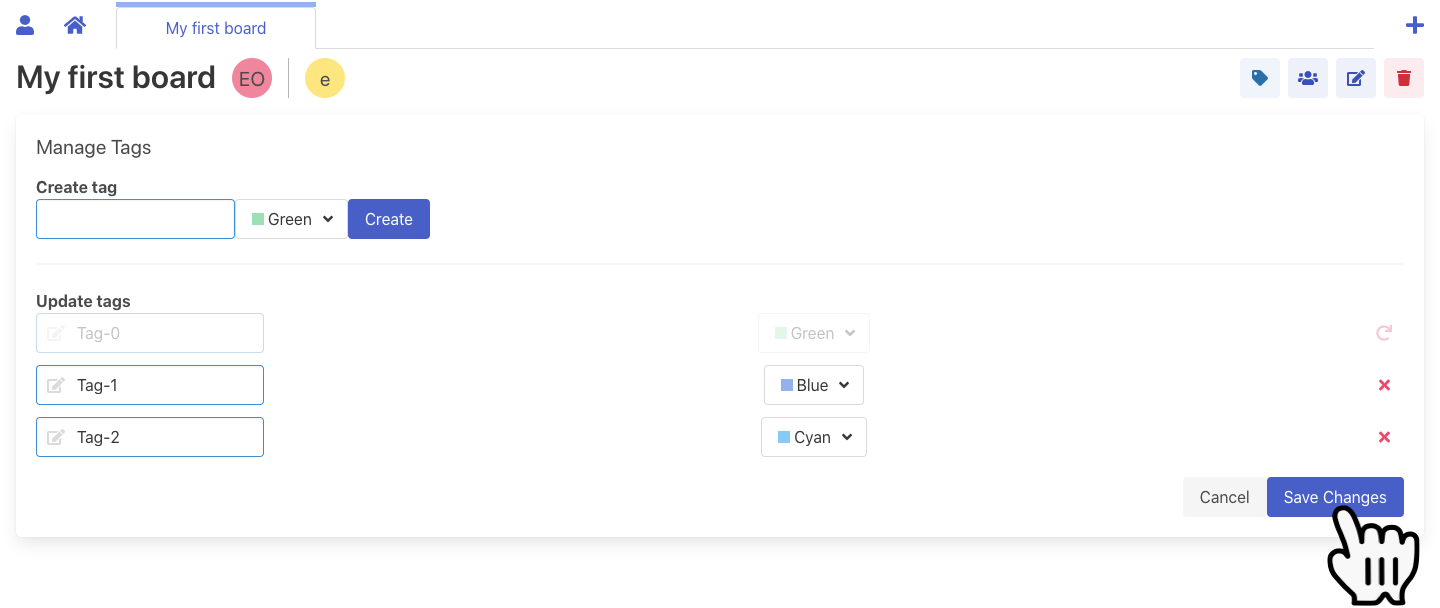This screenshot has width=1440, height=608.
Task: Click the Tag-2 name input field
Action: 150,437
